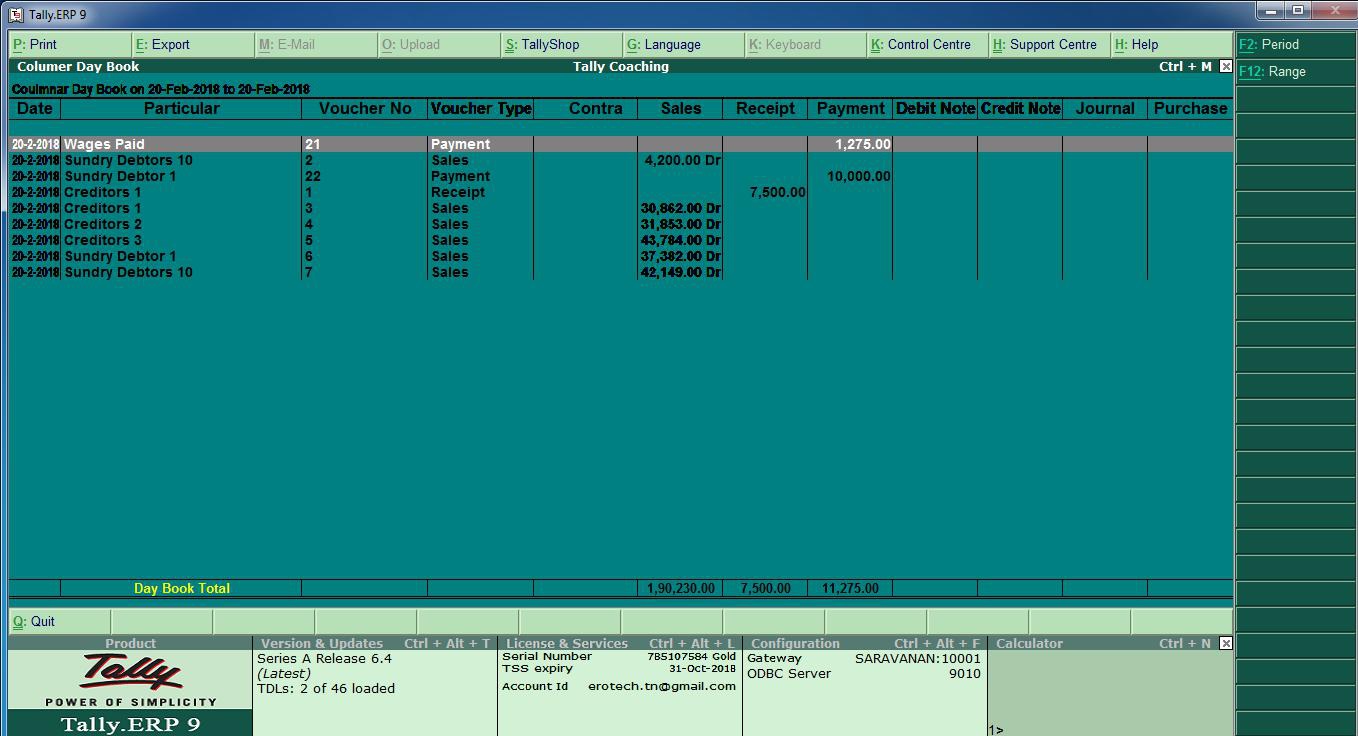This screenshot has height=736, width=1358.
Task: Click the Export button
Action: coord(193,45)
